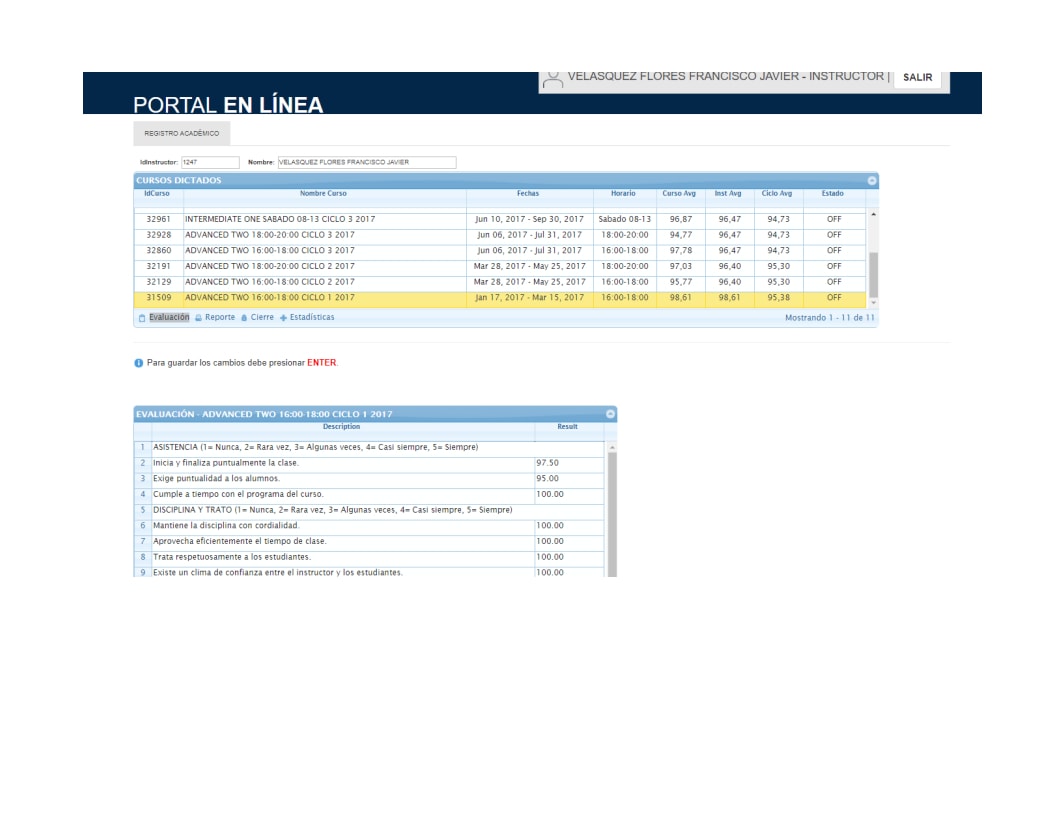Image resolution: width=1055 pixels, height=815 pixels.
Task: Select course ADVANCED TWO 18:00-20:00 CICLO 3 2017
Action: click(x=499, y=235)
